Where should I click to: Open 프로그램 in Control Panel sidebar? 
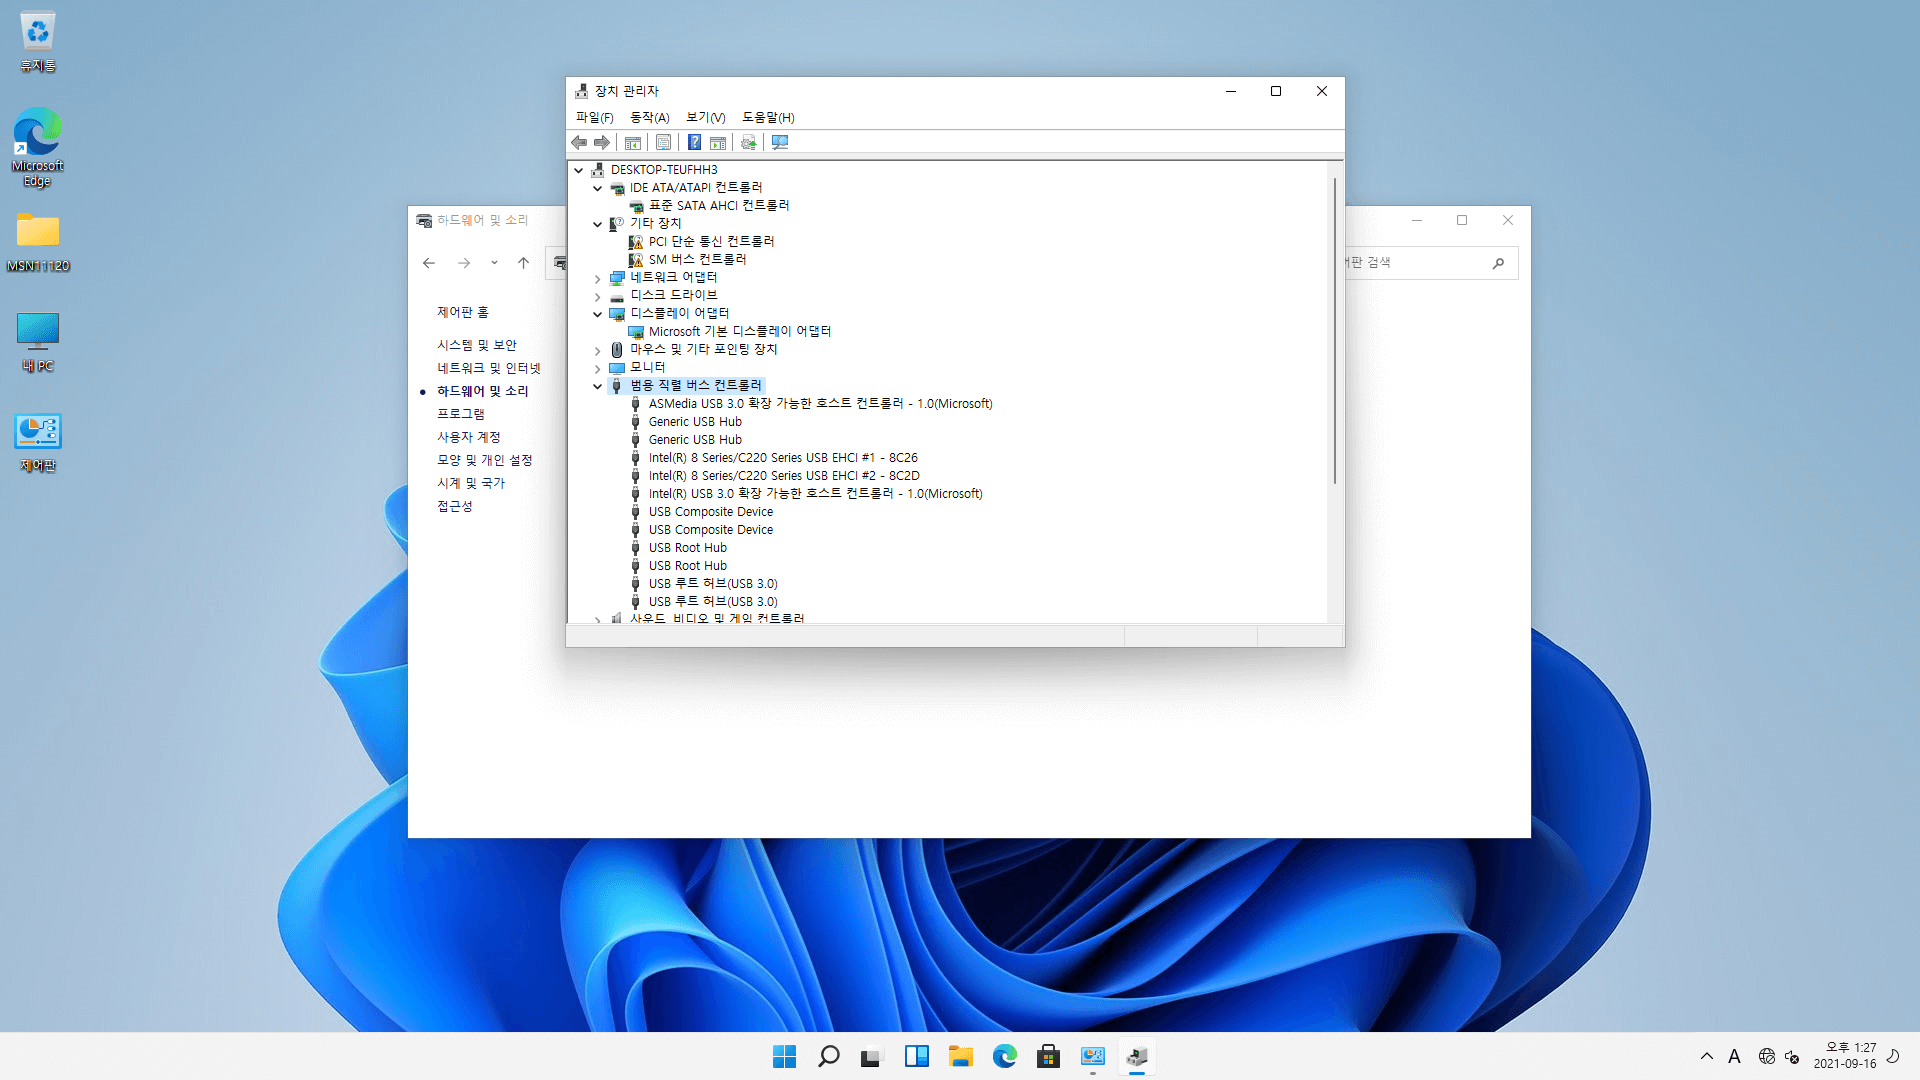click(x=461, y=414)
